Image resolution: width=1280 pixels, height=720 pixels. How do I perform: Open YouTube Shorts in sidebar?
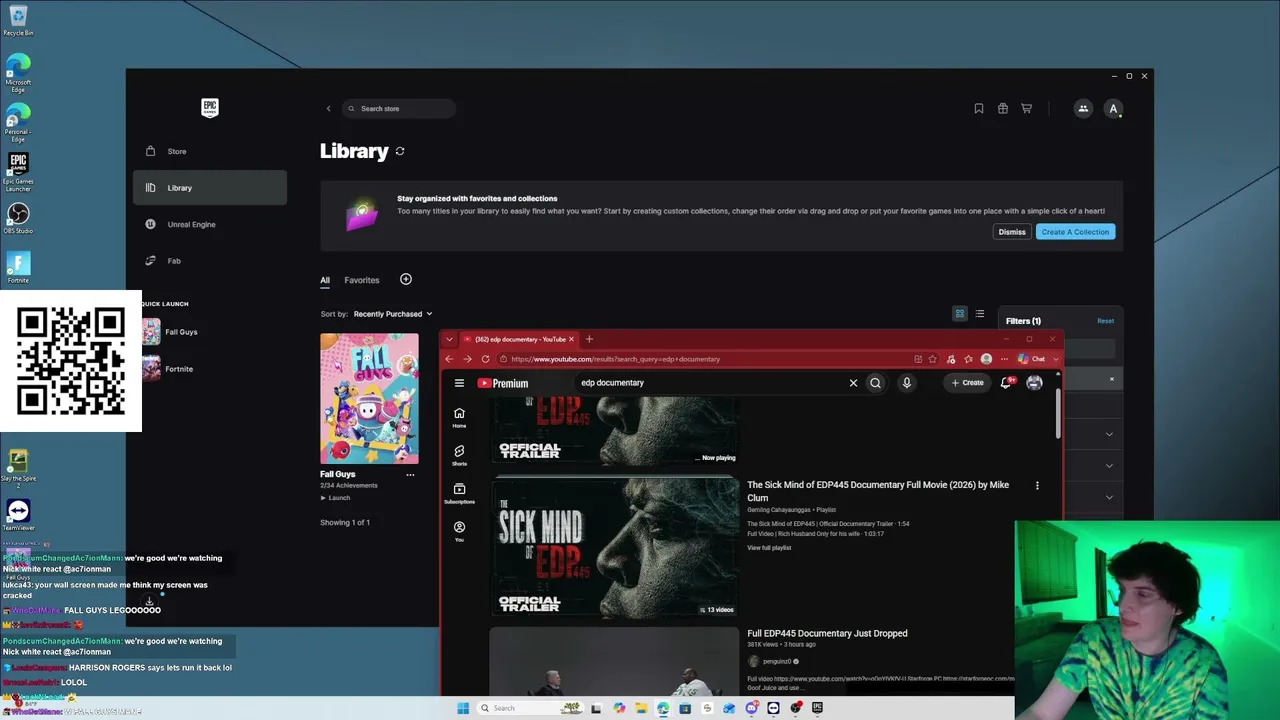point(459,456)
